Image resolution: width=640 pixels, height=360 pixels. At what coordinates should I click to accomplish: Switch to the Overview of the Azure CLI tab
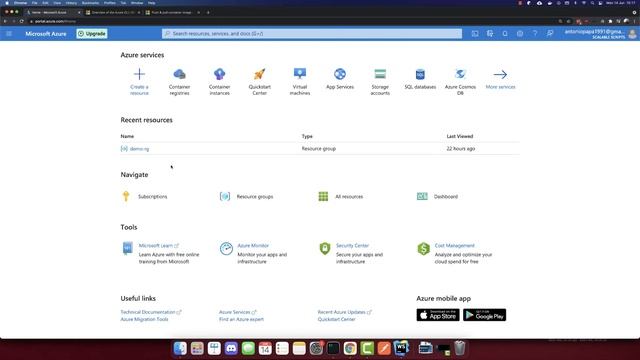[112, 12]
